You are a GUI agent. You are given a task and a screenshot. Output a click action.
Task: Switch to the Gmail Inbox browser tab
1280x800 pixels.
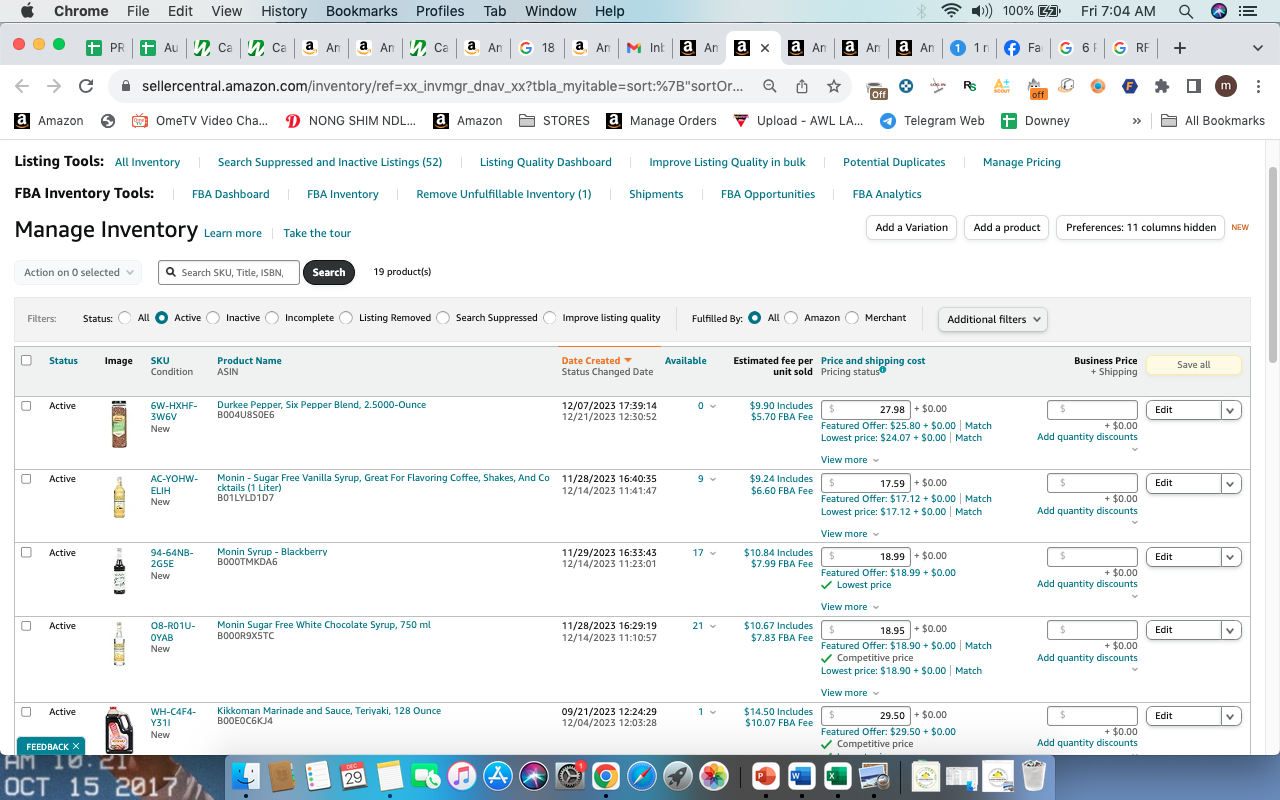tap(645, 47)
